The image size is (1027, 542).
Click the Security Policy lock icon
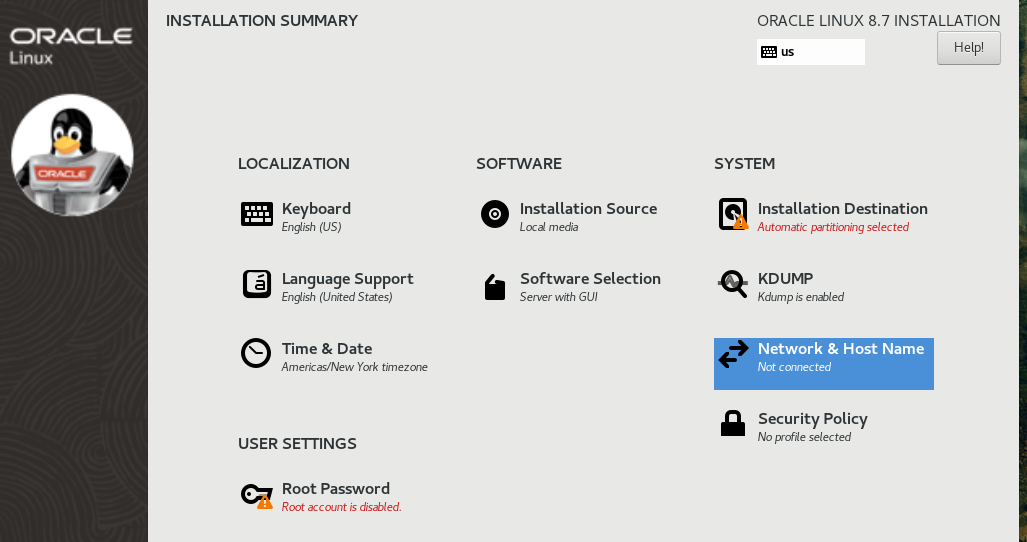tap(733, 424)
